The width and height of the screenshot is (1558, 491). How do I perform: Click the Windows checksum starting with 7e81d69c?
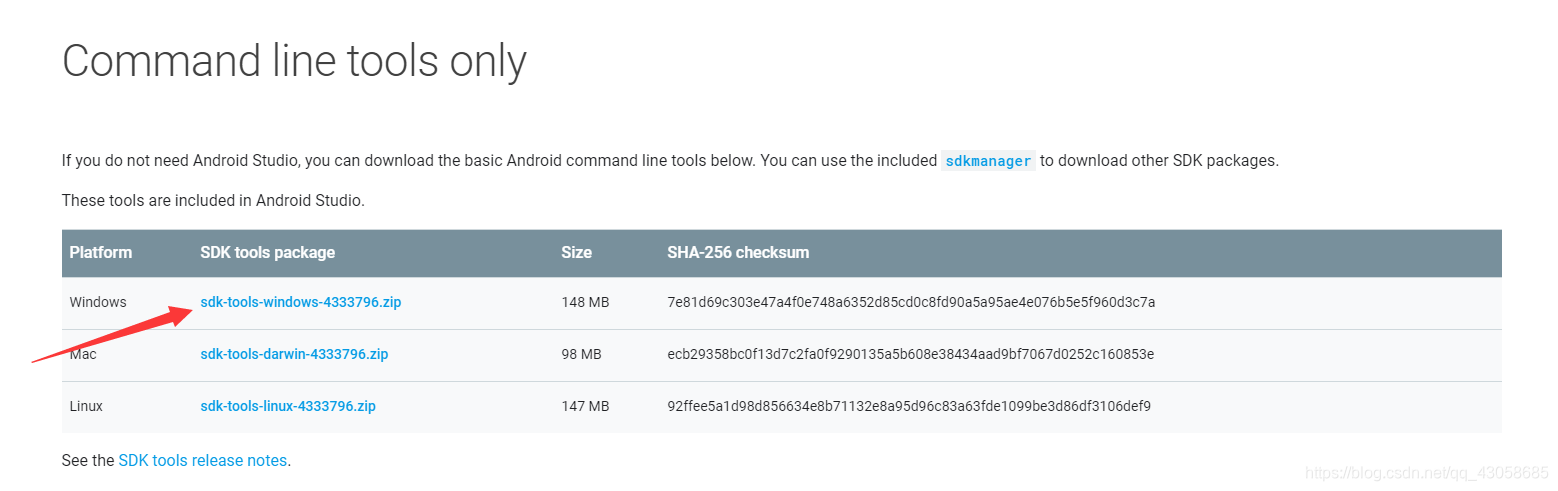(x=911, y=302)
